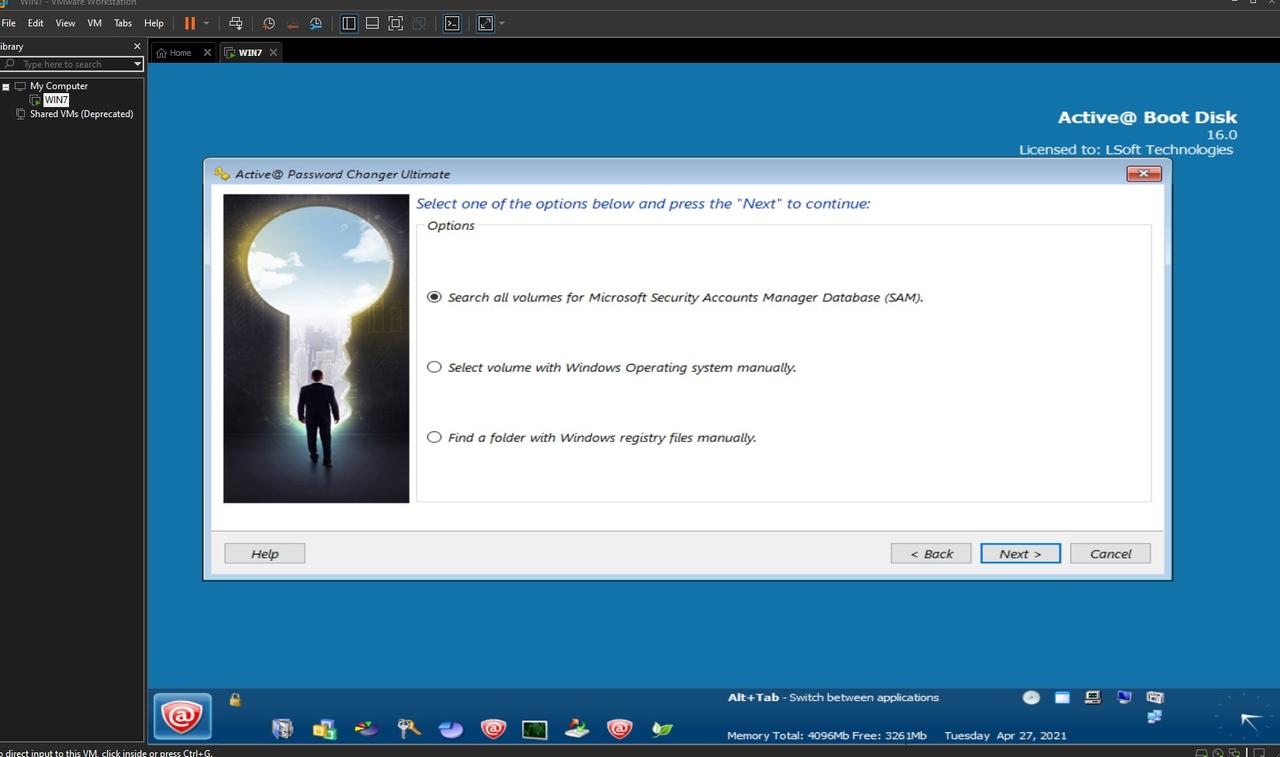Open dropdown arrow beside stretch icon
This screenshot has height=757, width=1280.
click(502, 23)
